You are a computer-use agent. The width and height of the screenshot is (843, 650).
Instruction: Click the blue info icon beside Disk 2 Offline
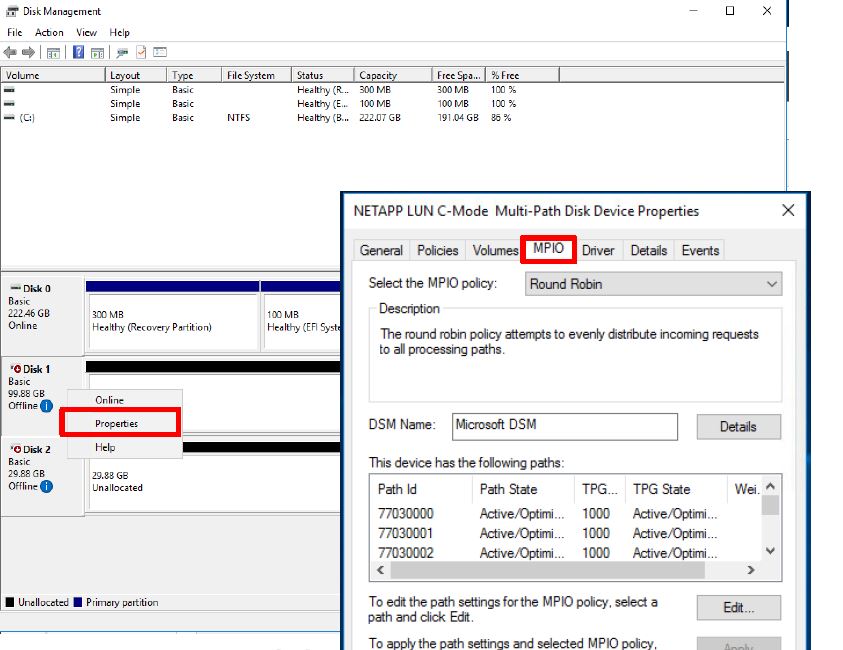[46, 486]
